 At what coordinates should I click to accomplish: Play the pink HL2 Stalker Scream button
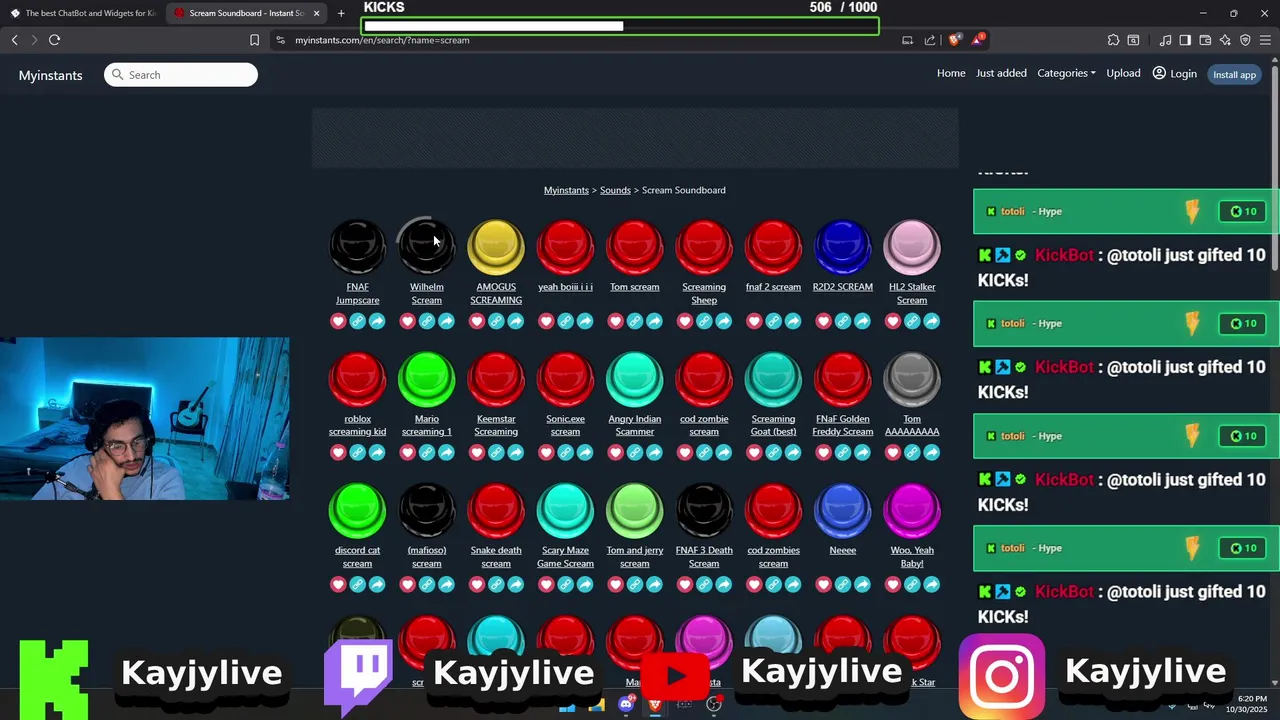tap(912, 247)
